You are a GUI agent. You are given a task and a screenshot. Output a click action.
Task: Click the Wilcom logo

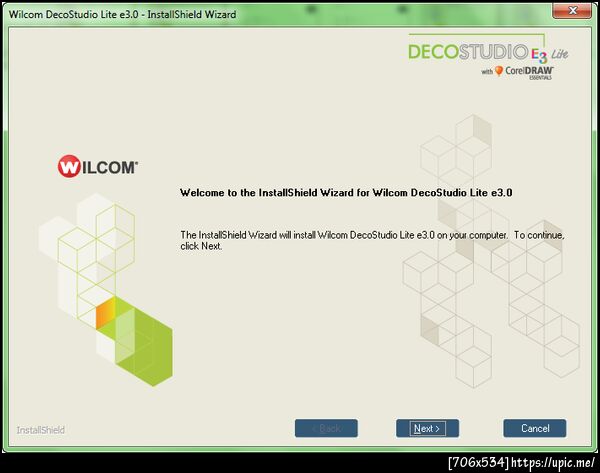coord(98,166)
